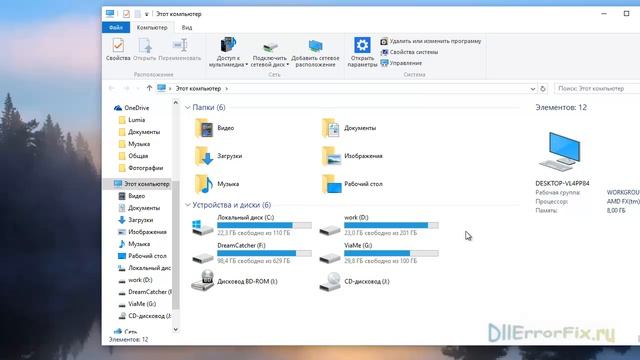The height and width of the screenshot is (360, 640).
Task: Open the Свойства ribbon button
Action: (118, 49)
